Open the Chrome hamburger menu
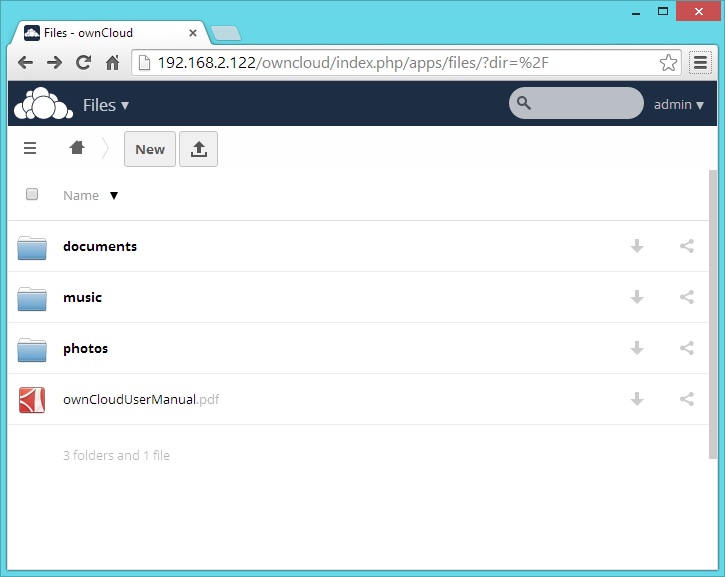The height and width of the screenshot is (577, 725). pos(700,62)
